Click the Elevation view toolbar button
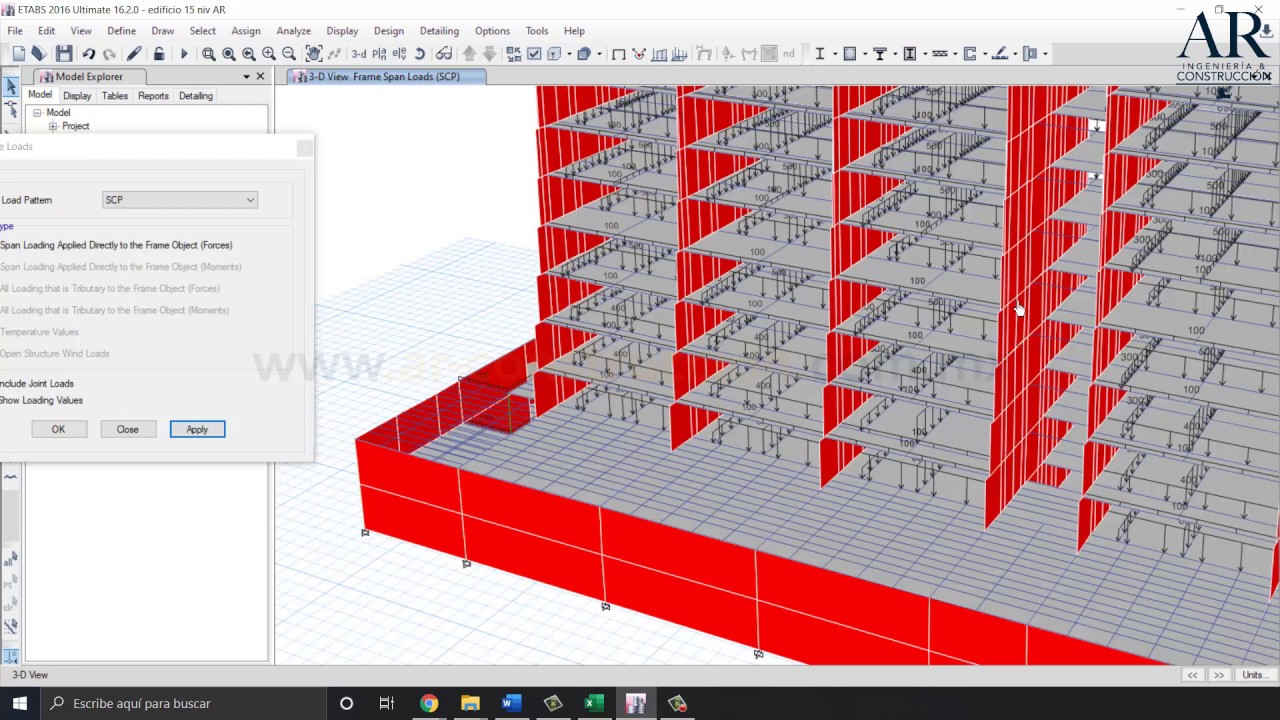1280x720 pixels. click(x=399, y=54)
